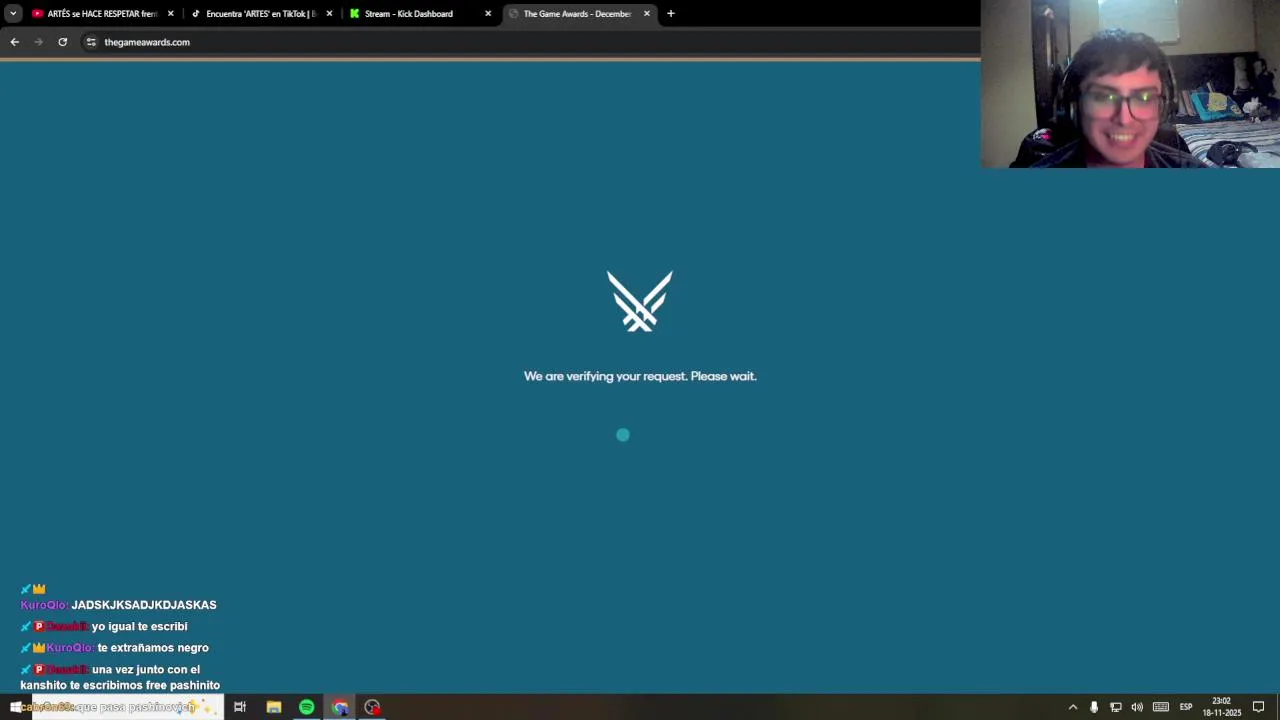The image size is (1280, 720).
Task: Switch the ESP input language indicator
Action: 1186,707
